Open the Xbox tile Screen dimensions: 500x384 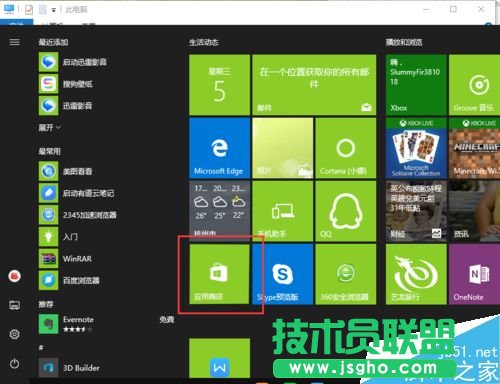point(416,85)
